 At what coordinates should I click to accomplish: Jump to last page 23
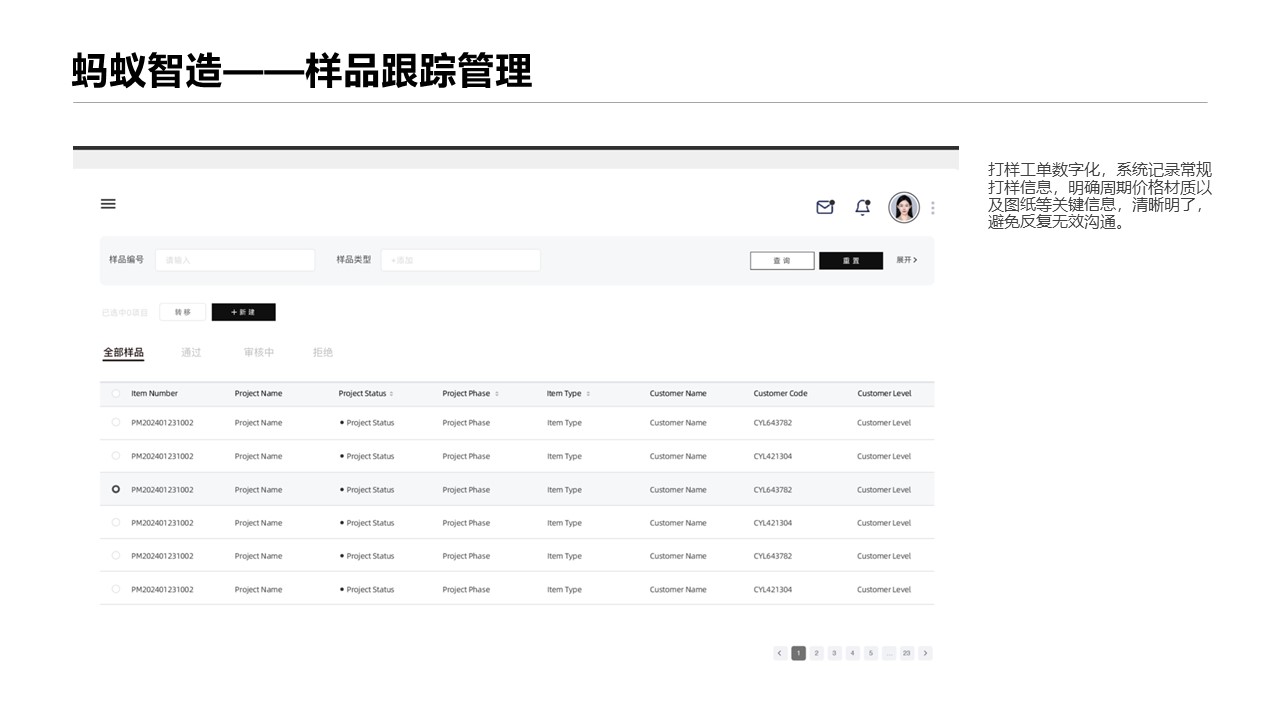906,653
